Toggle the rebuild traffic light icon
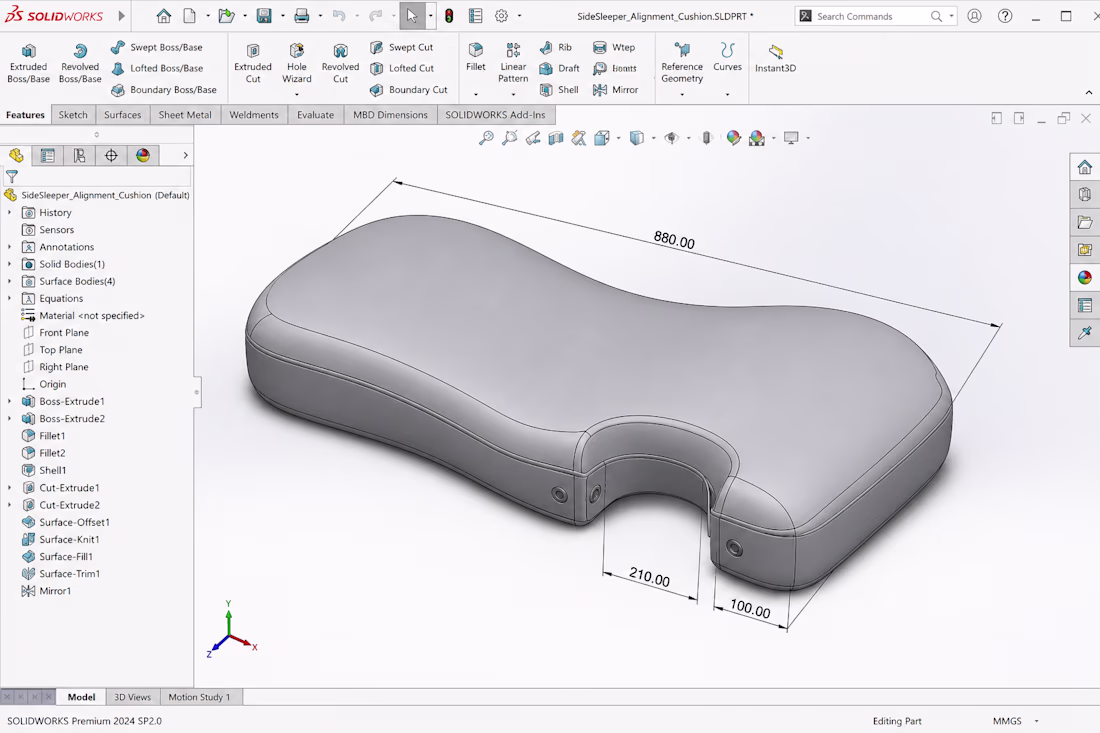 [x=449, y=15]
